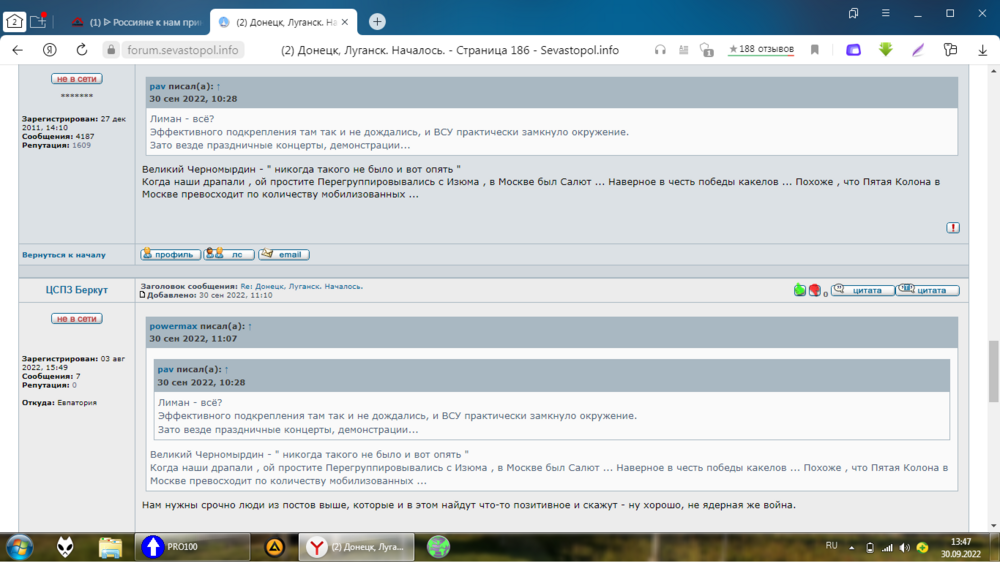This screenshot has height=585, width=1000.
Task: Click pav in the top quote header
Action: pyautogui.click(x=158, y=86)
